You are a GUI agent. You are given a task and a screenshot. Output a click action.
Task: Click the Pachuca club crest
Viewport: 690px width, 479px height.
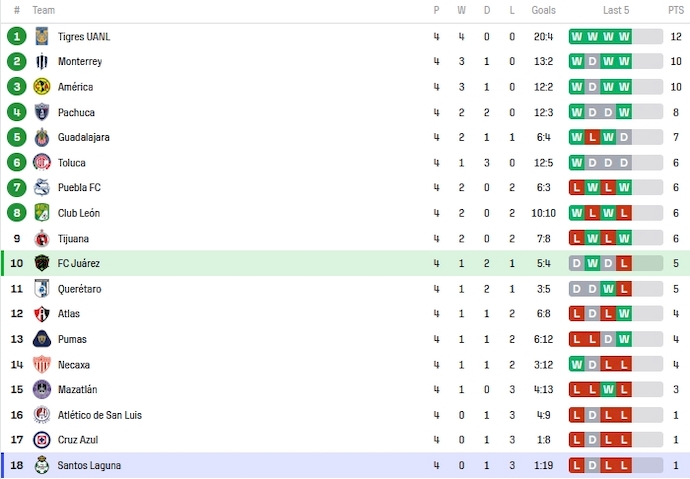pyautogui.click(x=42, y=112)
